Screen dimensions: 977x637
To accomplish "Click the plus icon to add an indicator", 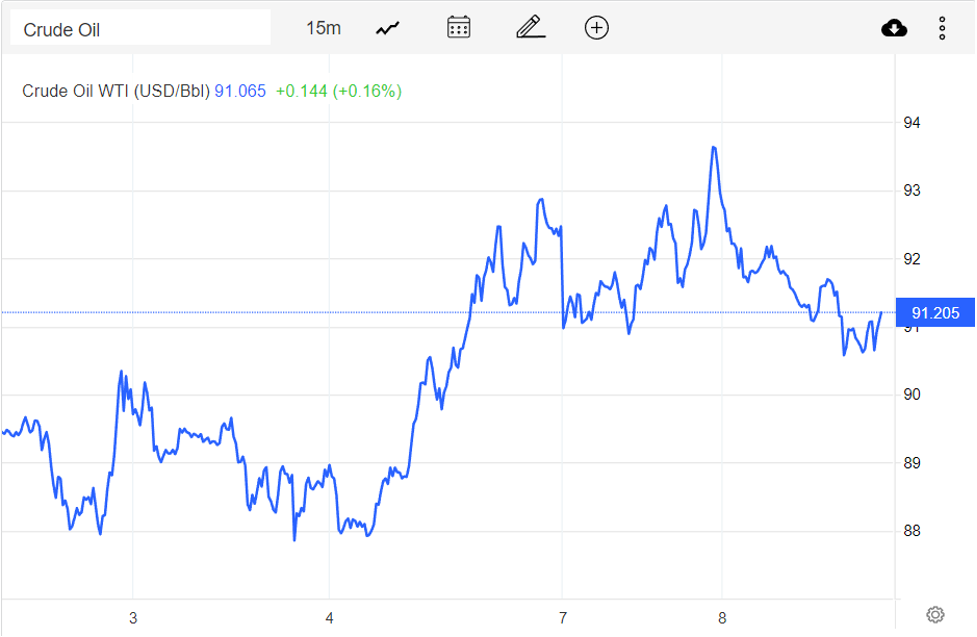I will [596, 27].
